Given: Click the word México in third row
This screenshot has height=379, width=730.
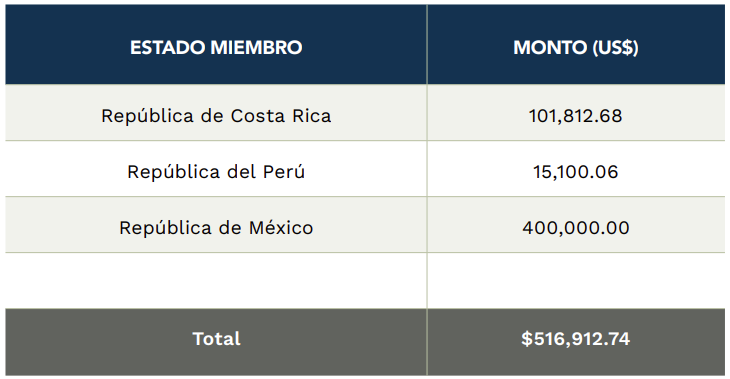Looking at the screenshot, I should coord(281,228).
